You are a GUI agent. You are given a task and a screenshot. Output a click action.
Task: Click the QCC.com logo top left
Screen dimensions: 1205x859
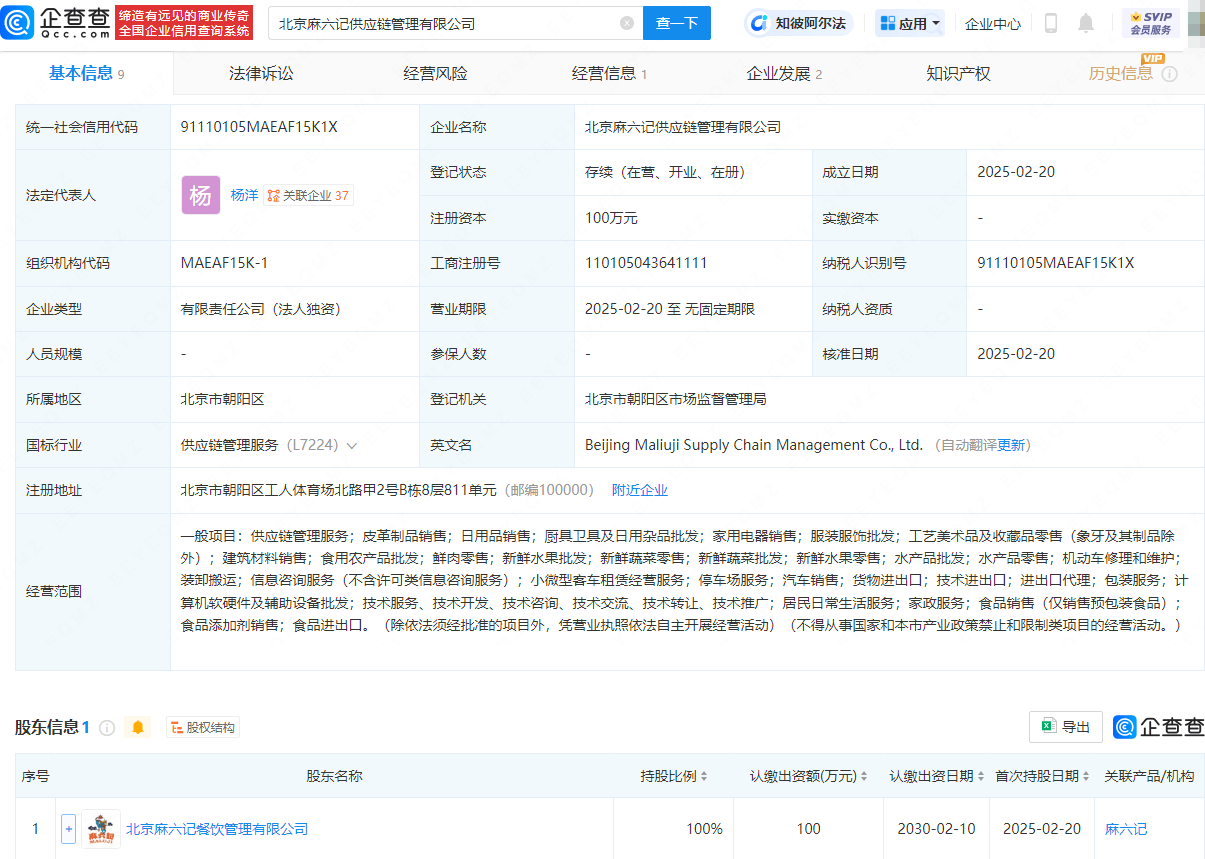(58, 22)
